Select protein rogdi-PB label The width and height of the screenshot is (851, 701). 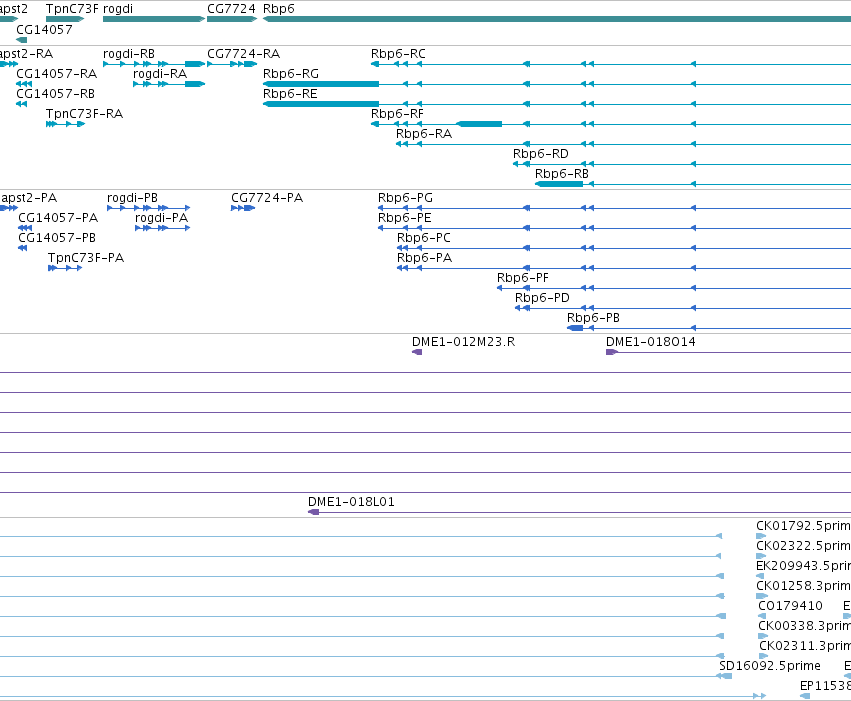(132, 198)
